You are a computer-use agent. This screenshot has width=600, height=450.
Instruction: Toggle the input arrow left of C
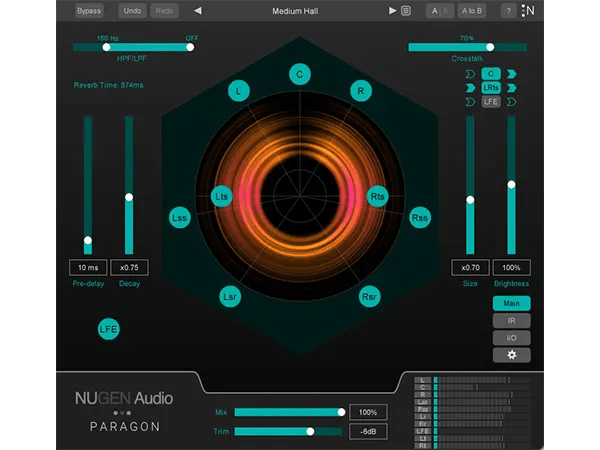[x=470, y=74]
